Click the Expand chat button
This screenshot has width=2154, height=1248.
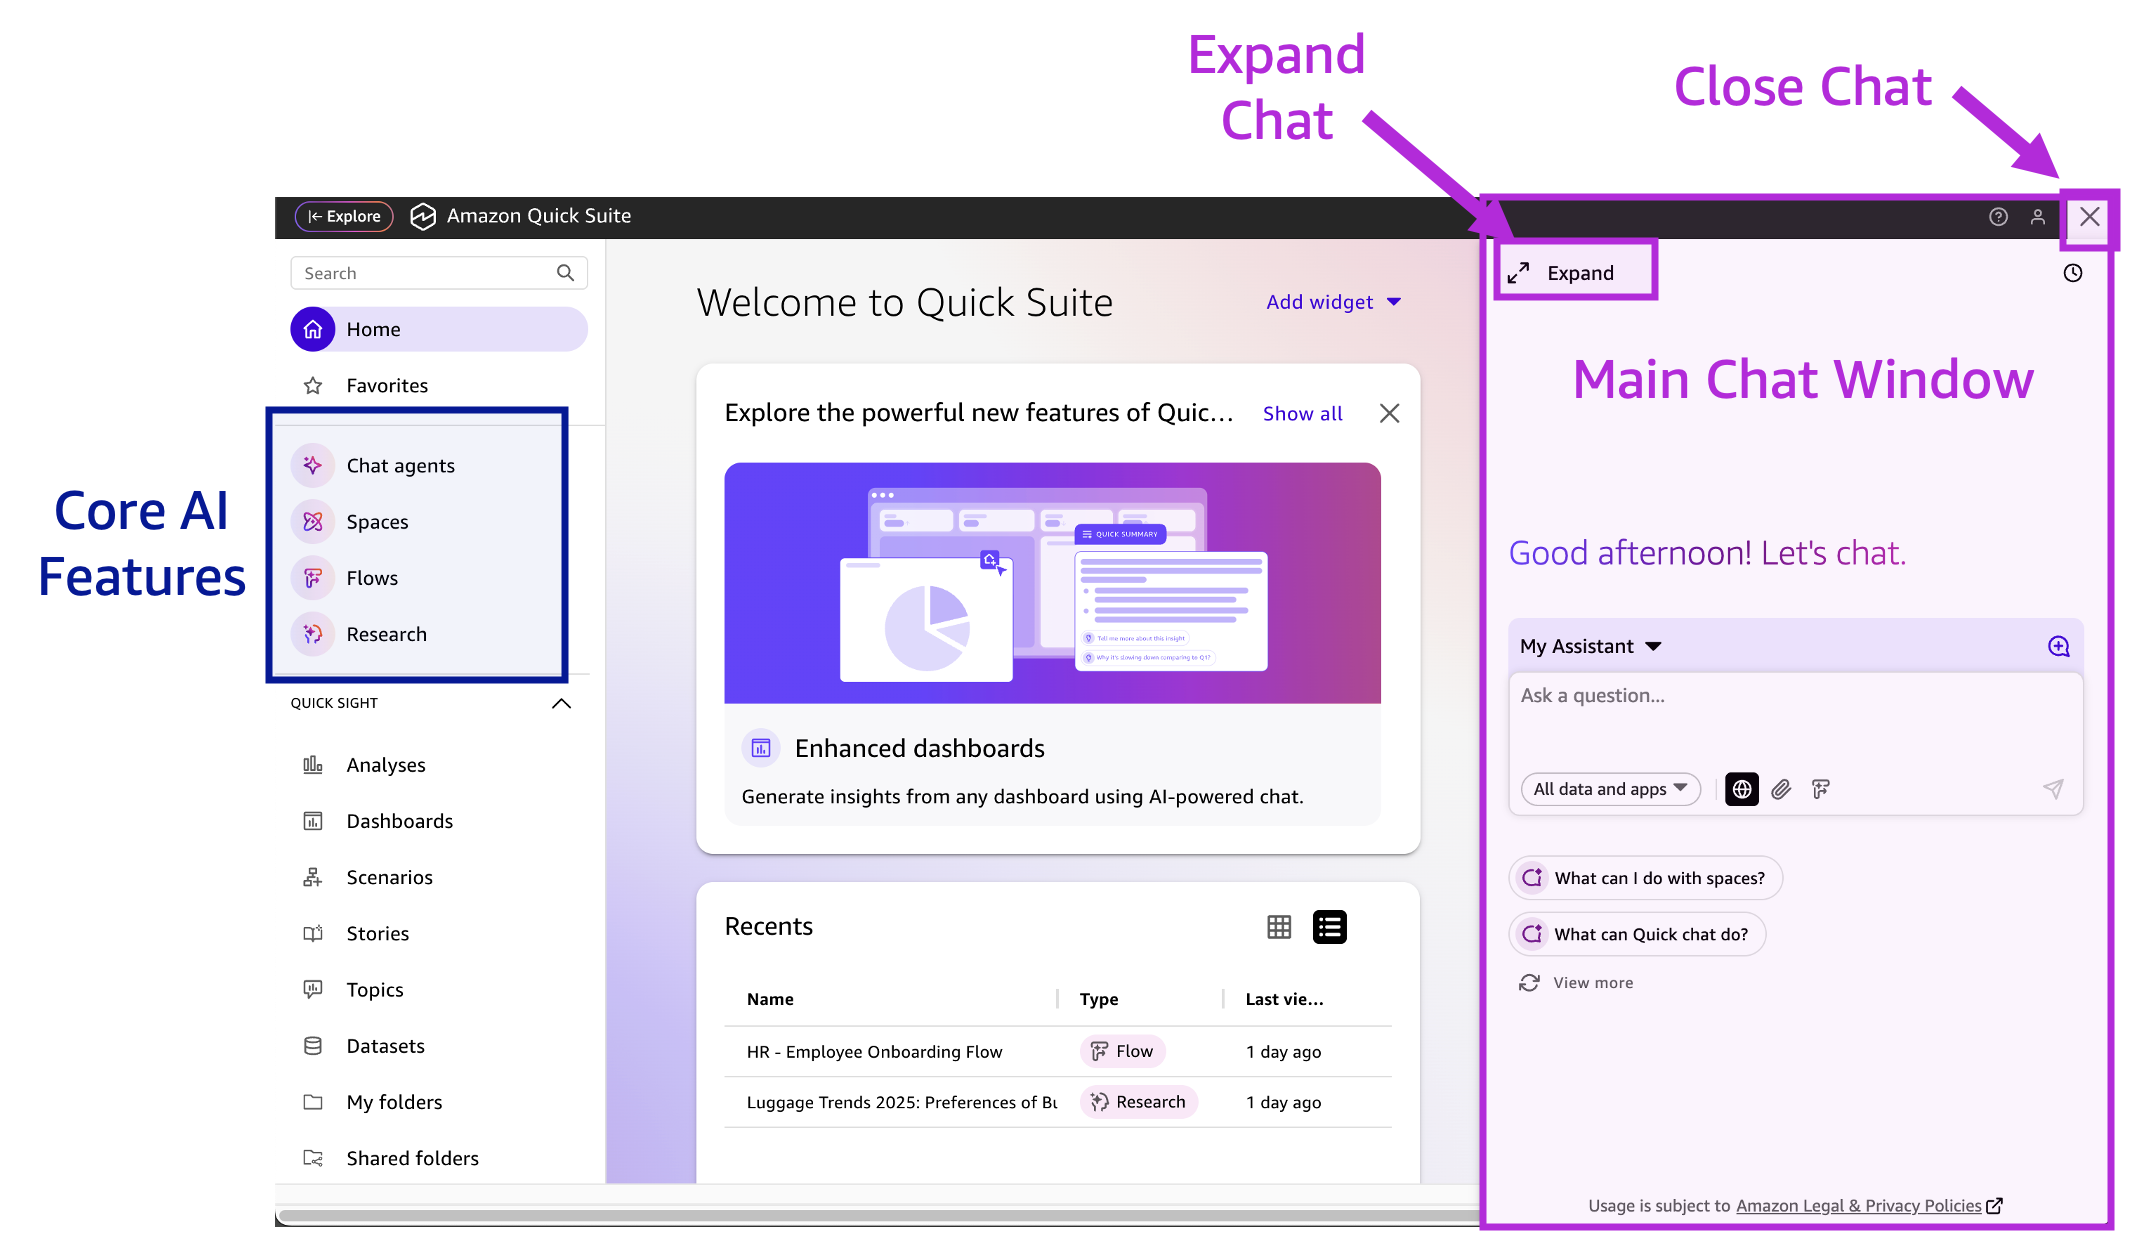tap(1563, 273)
